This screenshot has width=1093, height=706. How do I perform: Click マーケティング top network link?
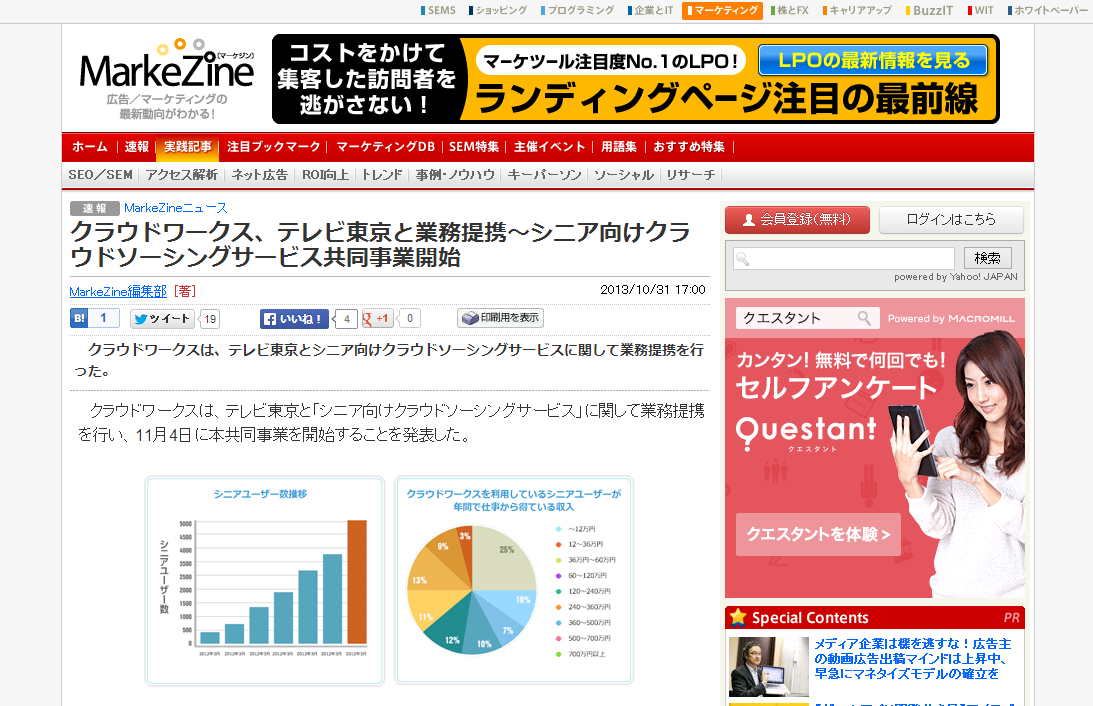[x=722, y=10]
